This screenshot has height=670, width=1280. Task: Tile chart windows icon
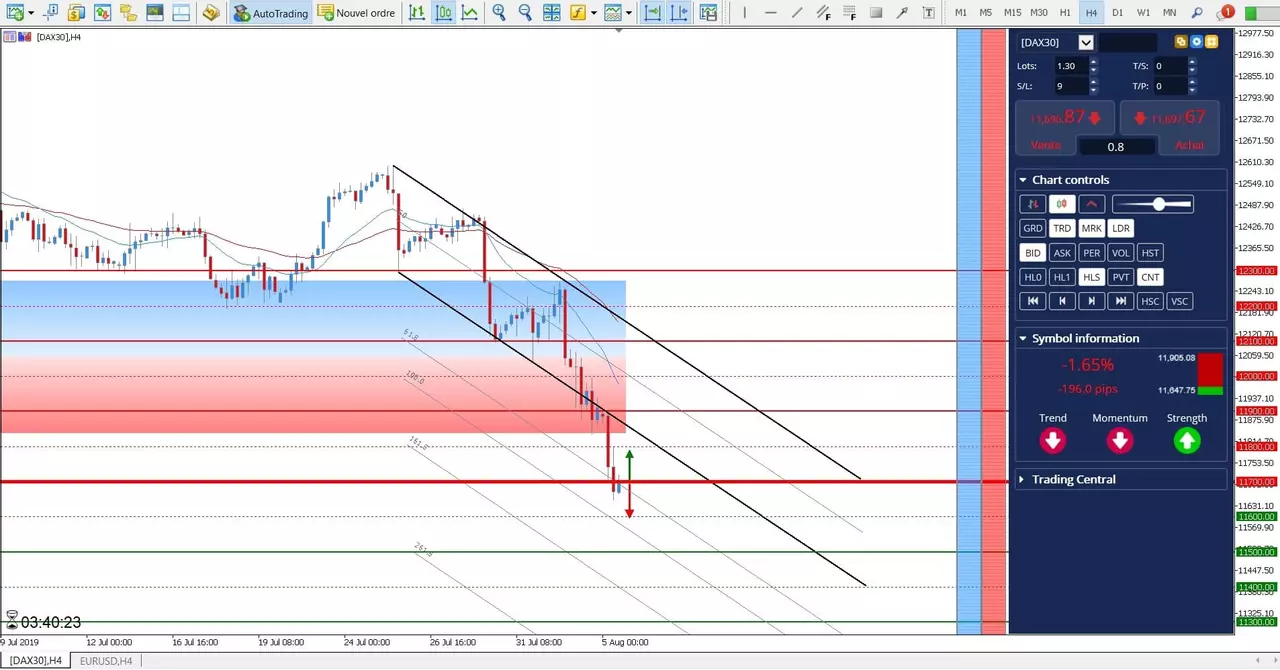point(551,13)
